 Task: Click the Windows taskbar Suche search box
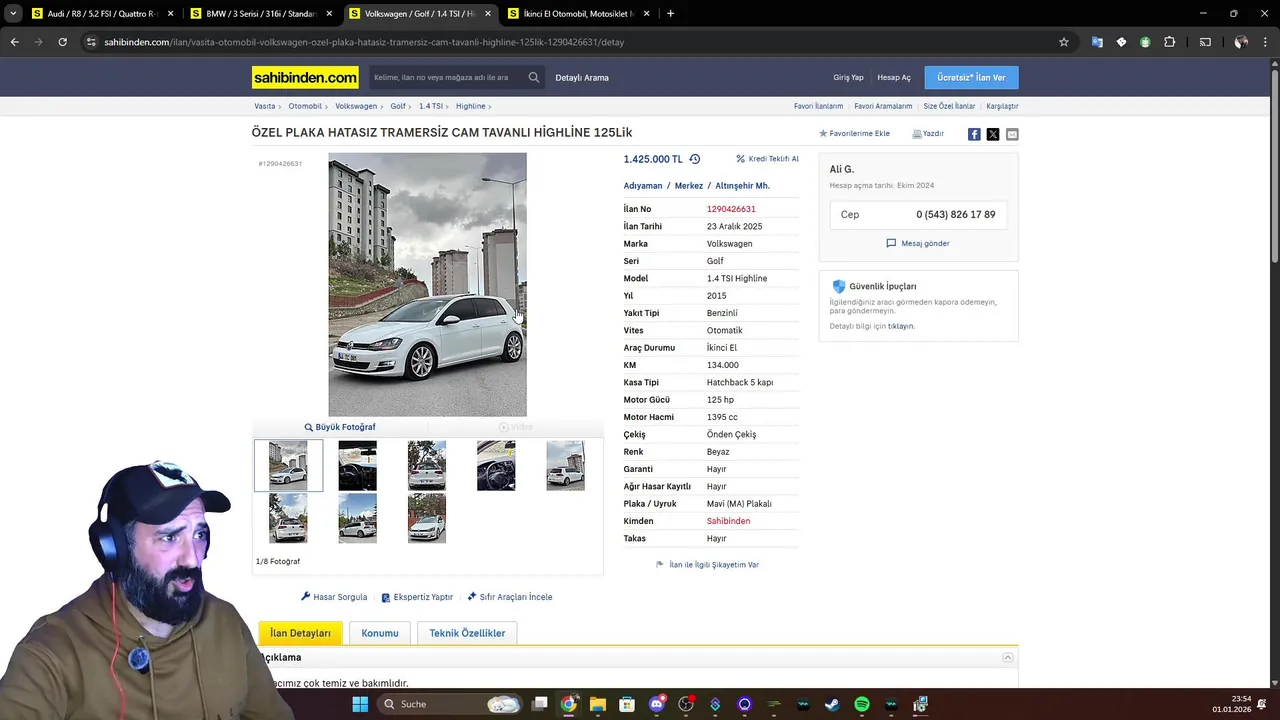coord(450,704)
